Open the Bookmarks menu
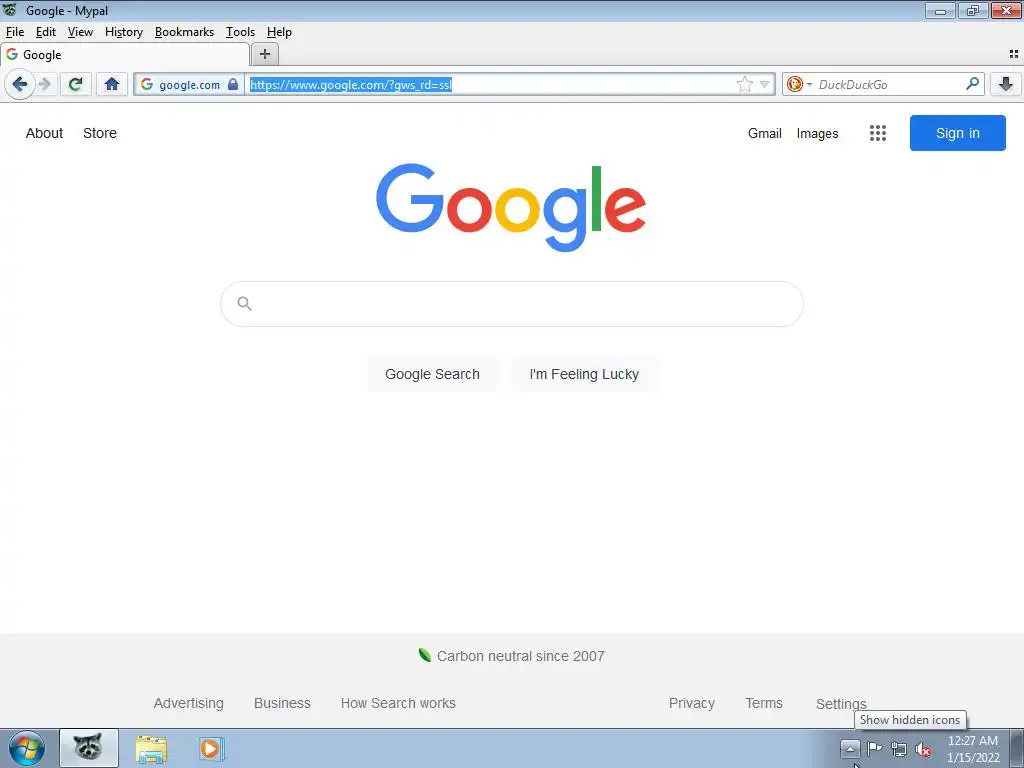Image resolution: width=1024 pixels, height=768 pixels. point(184,32)
